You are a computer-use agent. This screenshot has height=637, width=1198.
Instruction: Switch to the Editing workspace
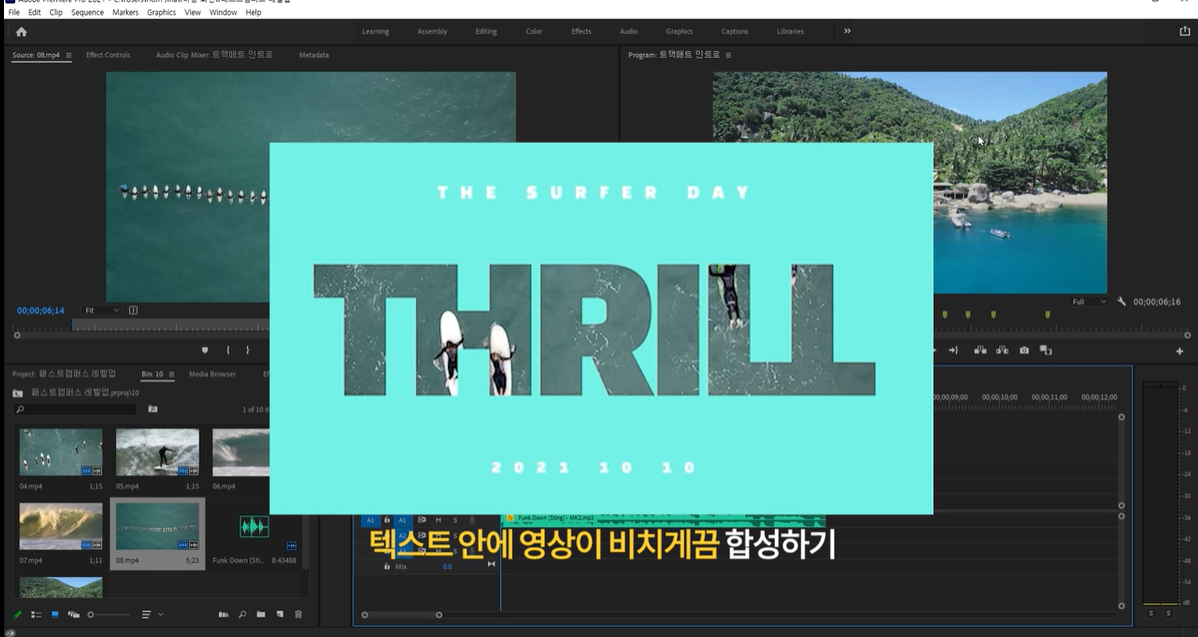pos(486,31)
